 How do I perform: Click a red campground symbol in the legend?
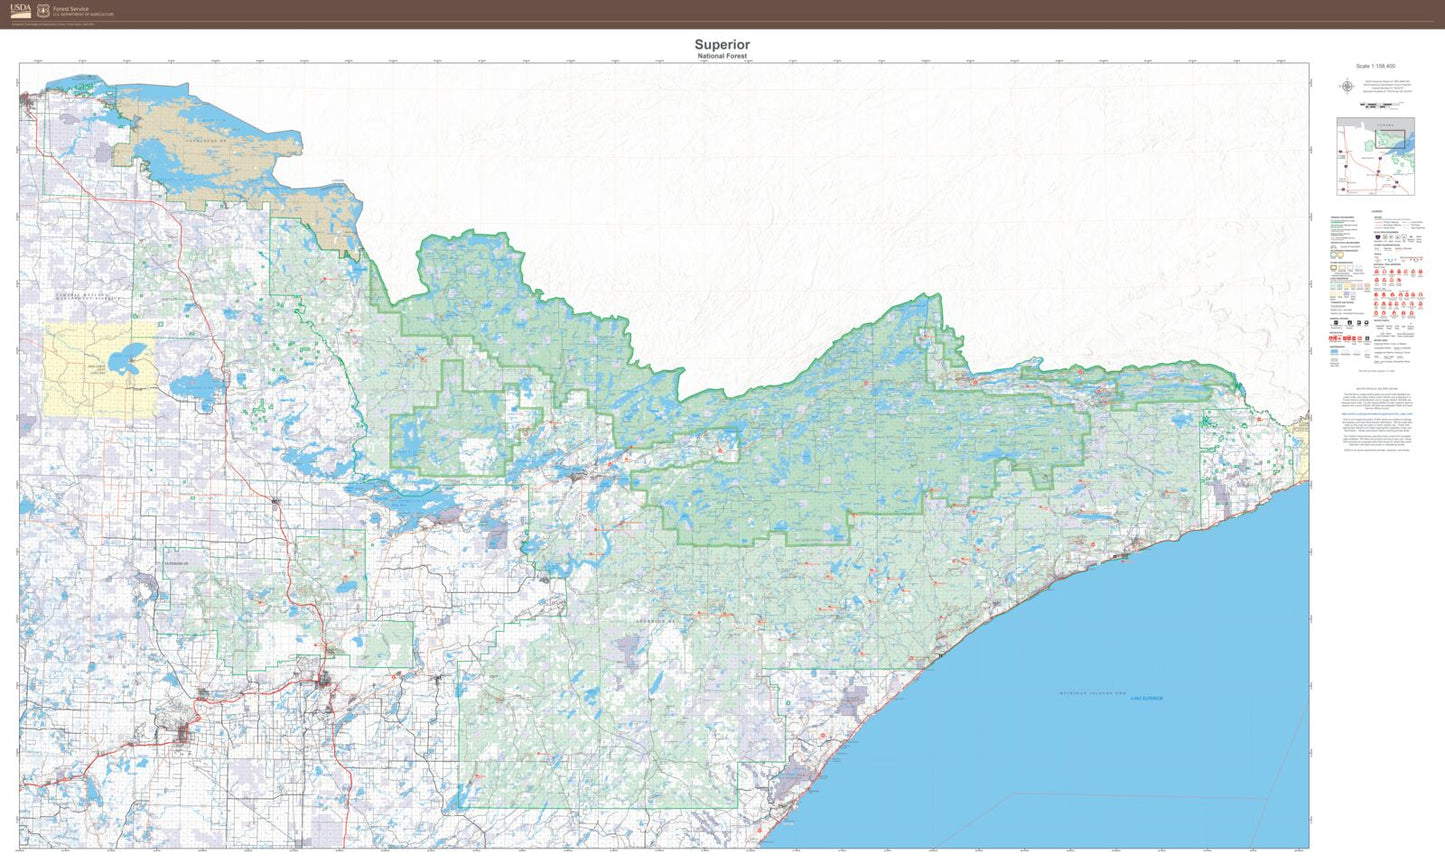(x=1378, y=271)
